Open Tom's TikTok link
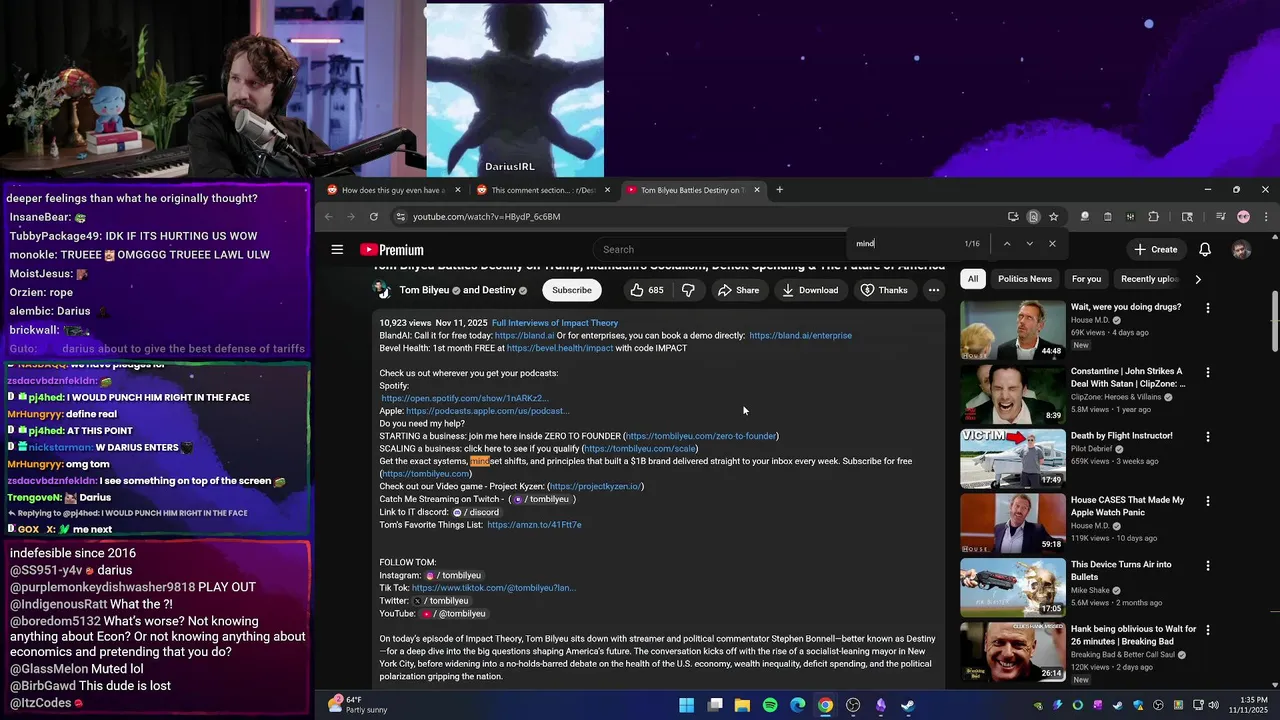The height and width of the screenshot is (720, 1280). point(494,588)
